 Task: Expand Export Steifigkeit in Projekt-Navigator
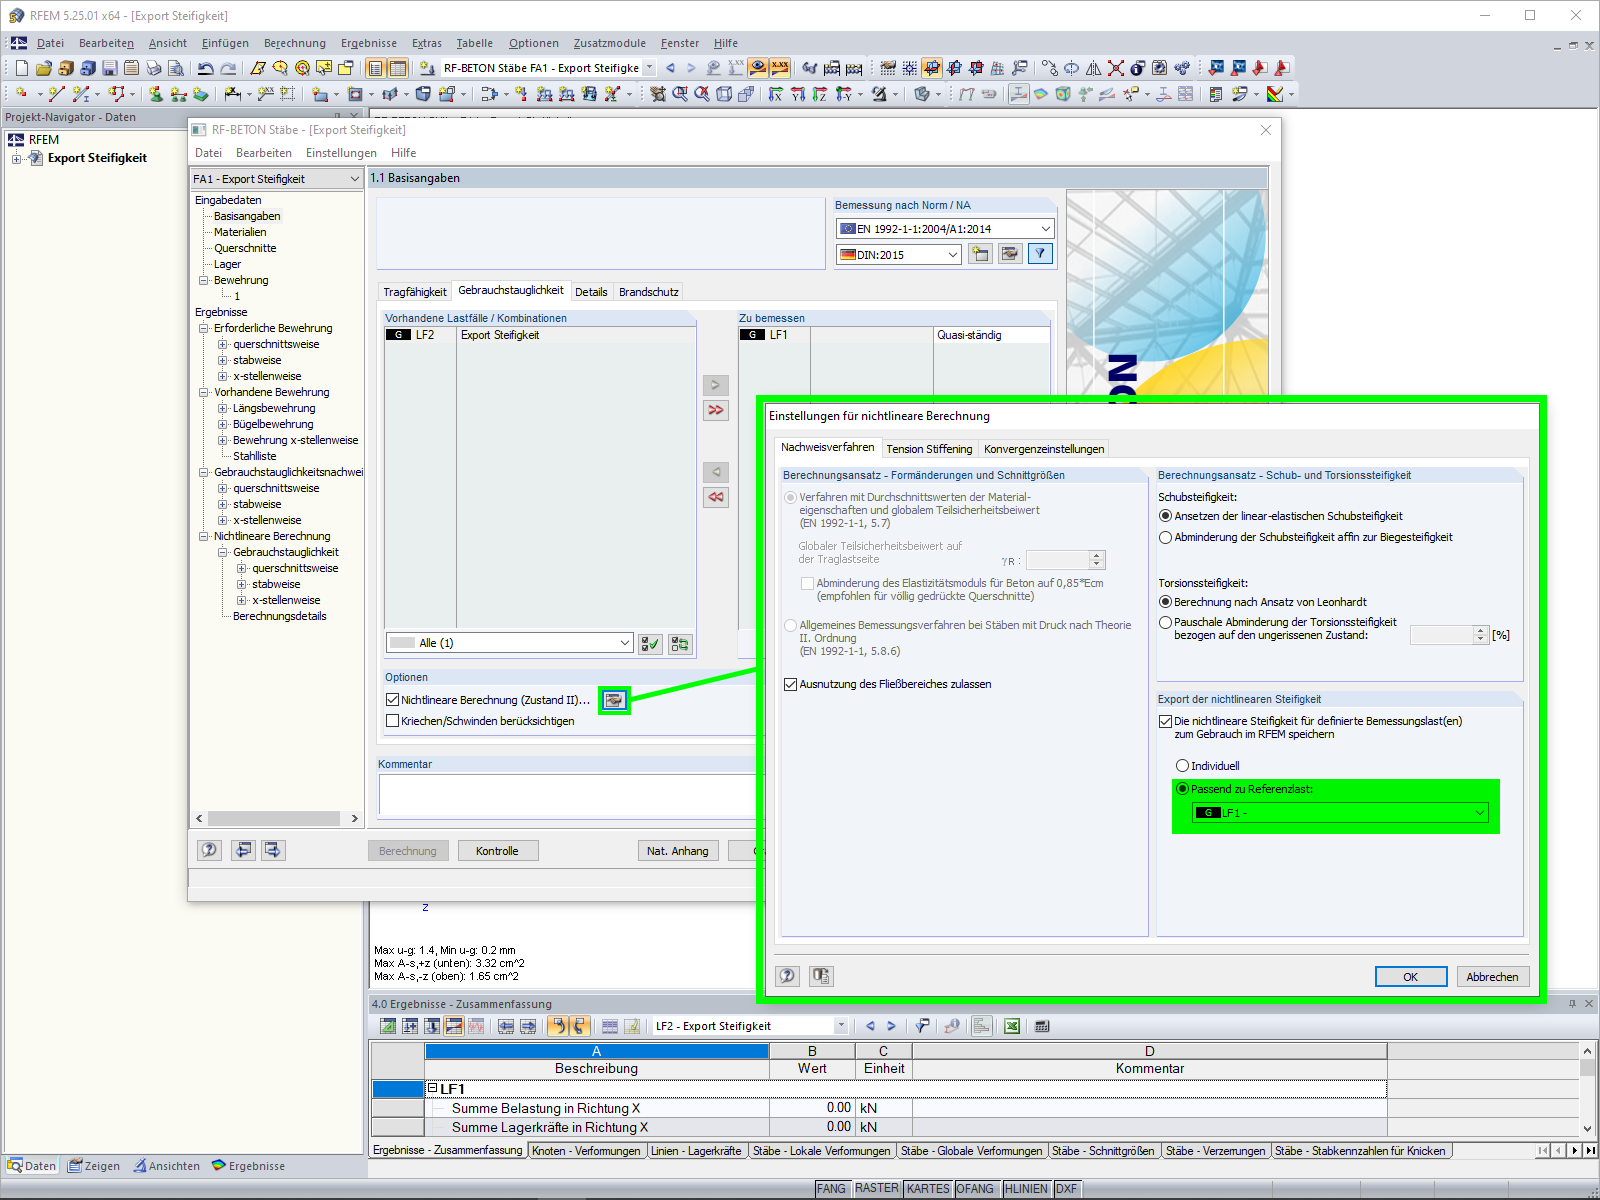click(x=16, y=158)
